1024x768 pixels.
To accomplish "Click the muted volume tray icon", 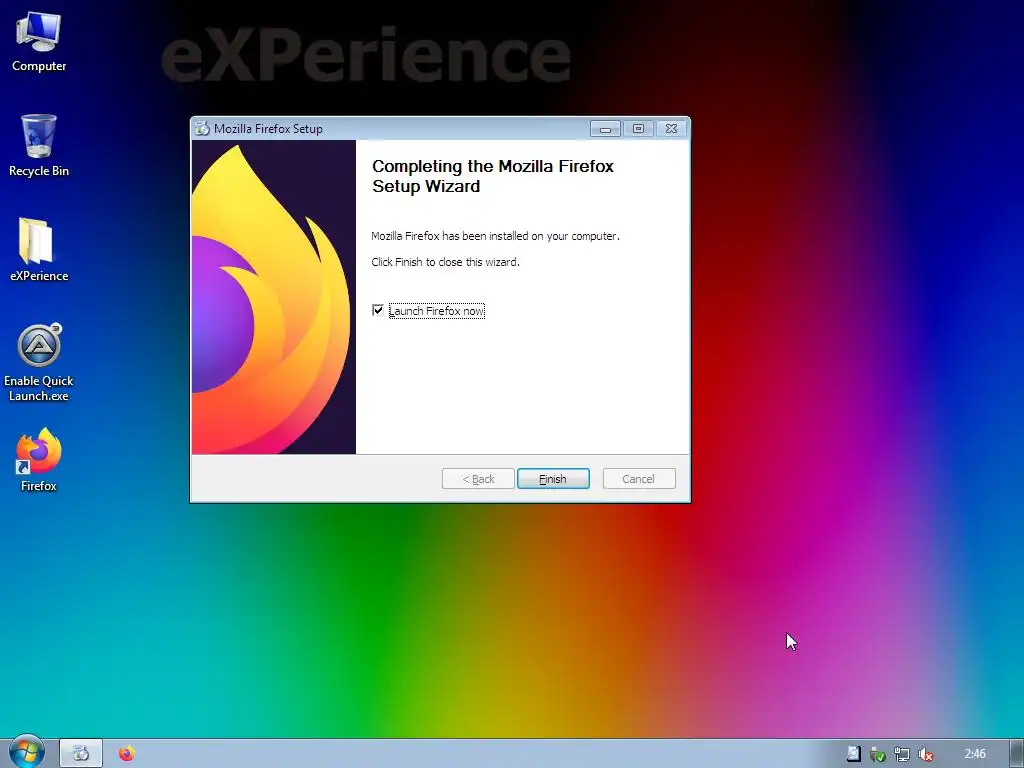I will pyautogui.click(x=925, y=754).
